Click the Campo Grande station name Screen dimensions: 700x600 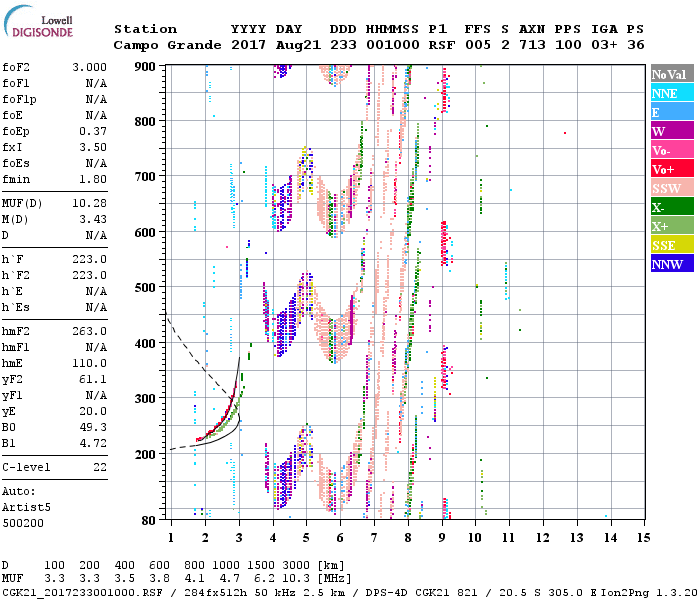[x=163, y=45]
